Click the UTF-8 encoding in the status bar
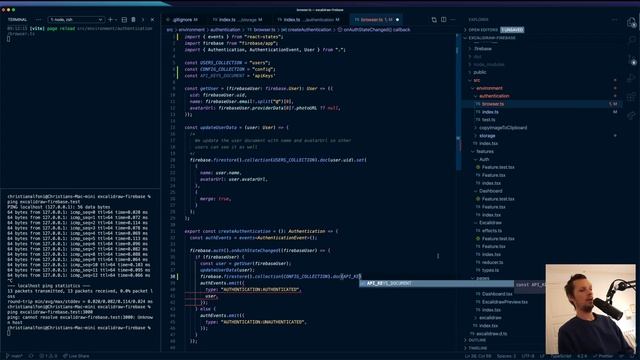The height and width of the screenshot is (360, 640). [x=527, y=356]
